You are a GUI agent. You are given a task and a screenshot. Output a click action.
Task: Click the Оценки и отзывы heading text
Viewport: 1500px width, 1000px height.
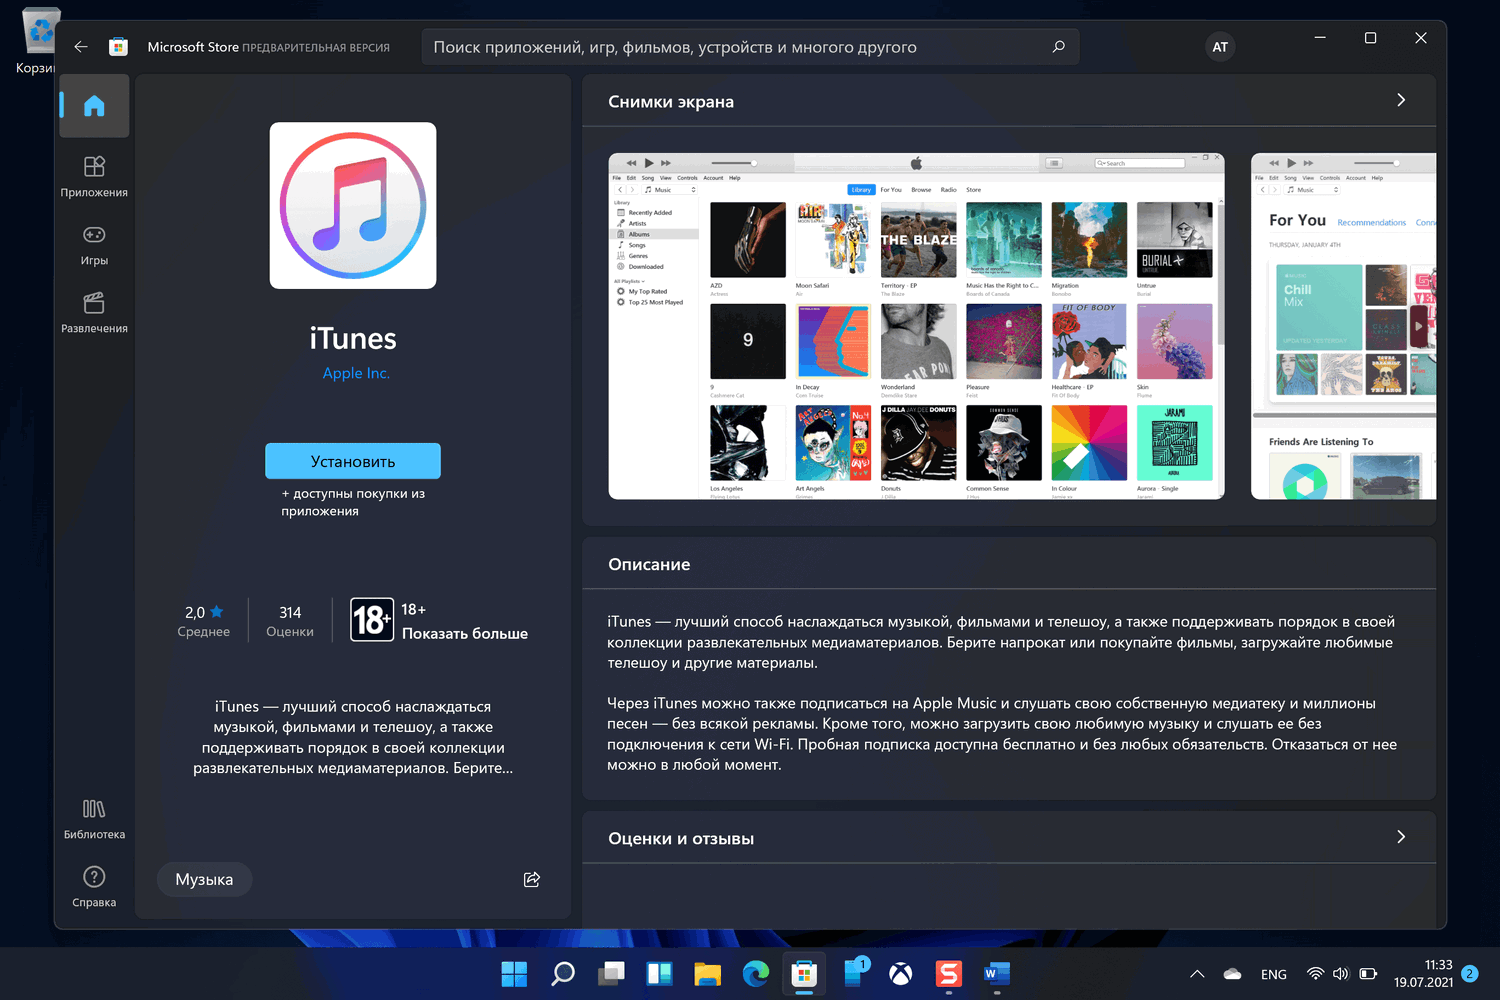click(681, 839)
